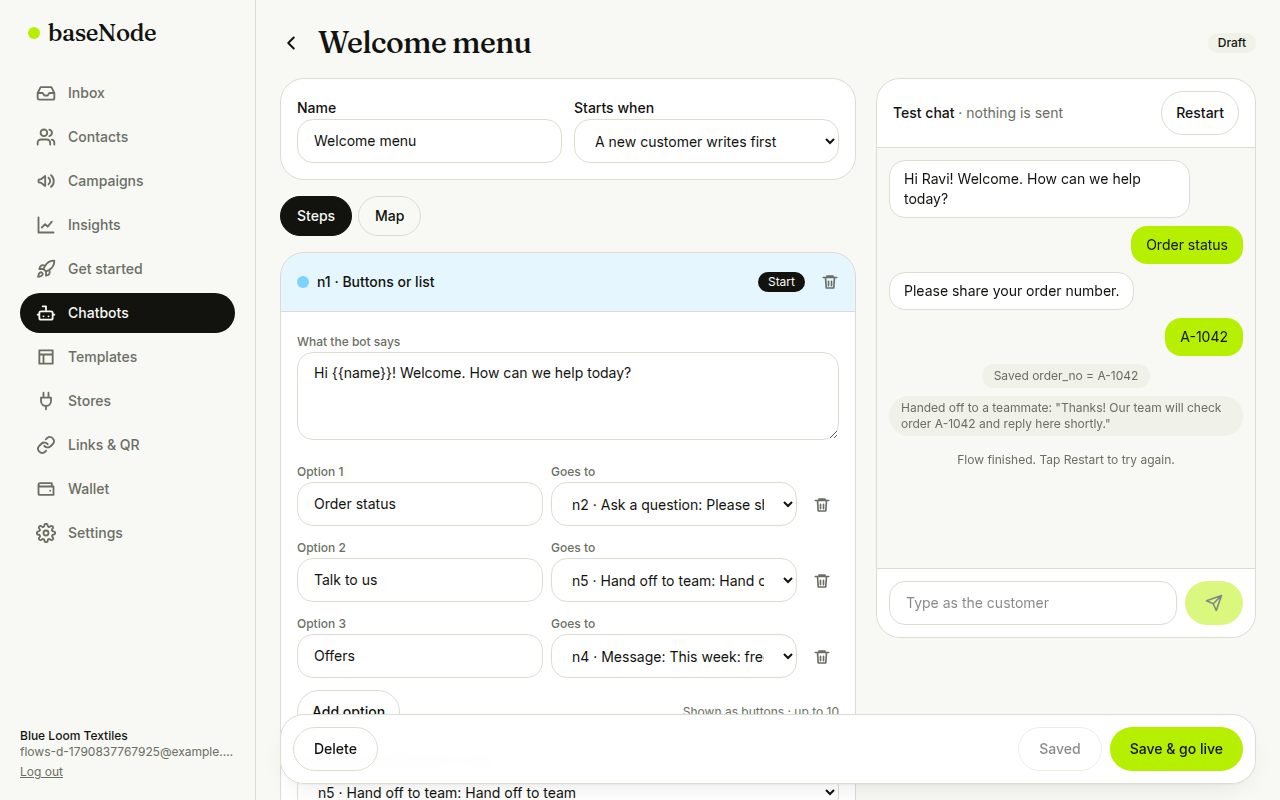The width and height of the screenshot is (1280, 800).
Task: Select the Saved order_no = A-1042 note
Action: click(1066, 376)
